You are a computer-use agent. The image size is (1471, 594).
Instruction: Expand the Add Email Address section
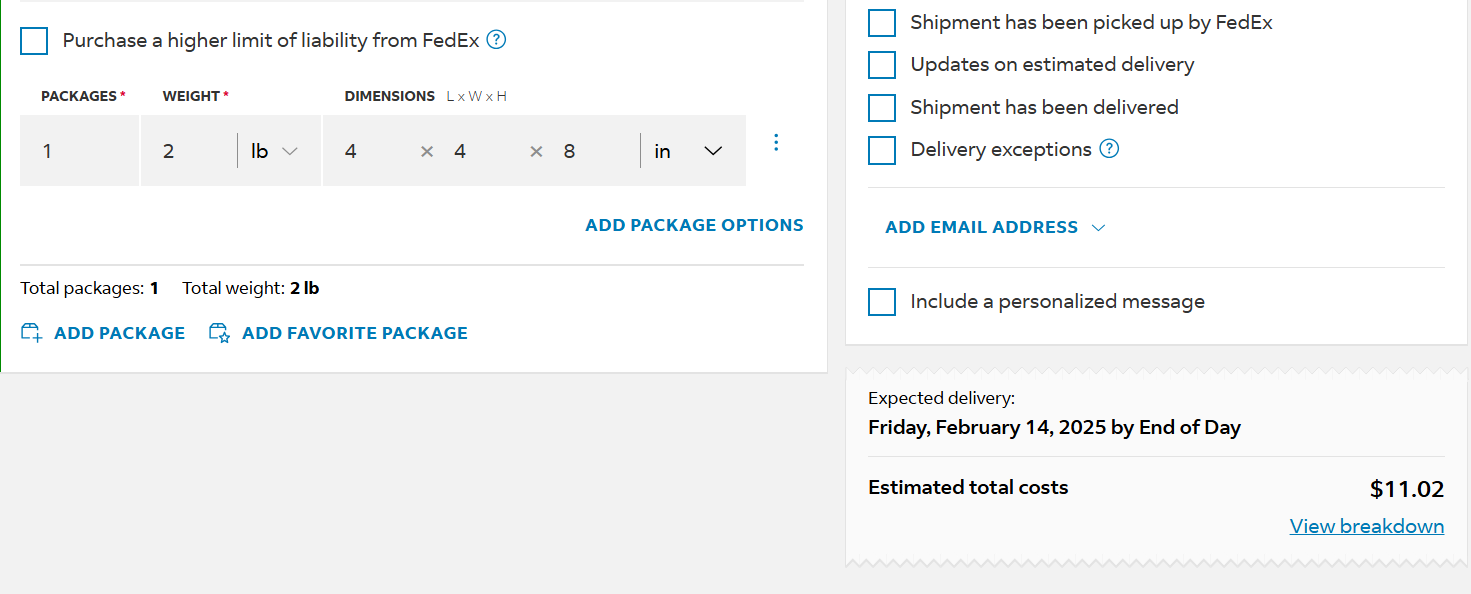coord(996,227)
